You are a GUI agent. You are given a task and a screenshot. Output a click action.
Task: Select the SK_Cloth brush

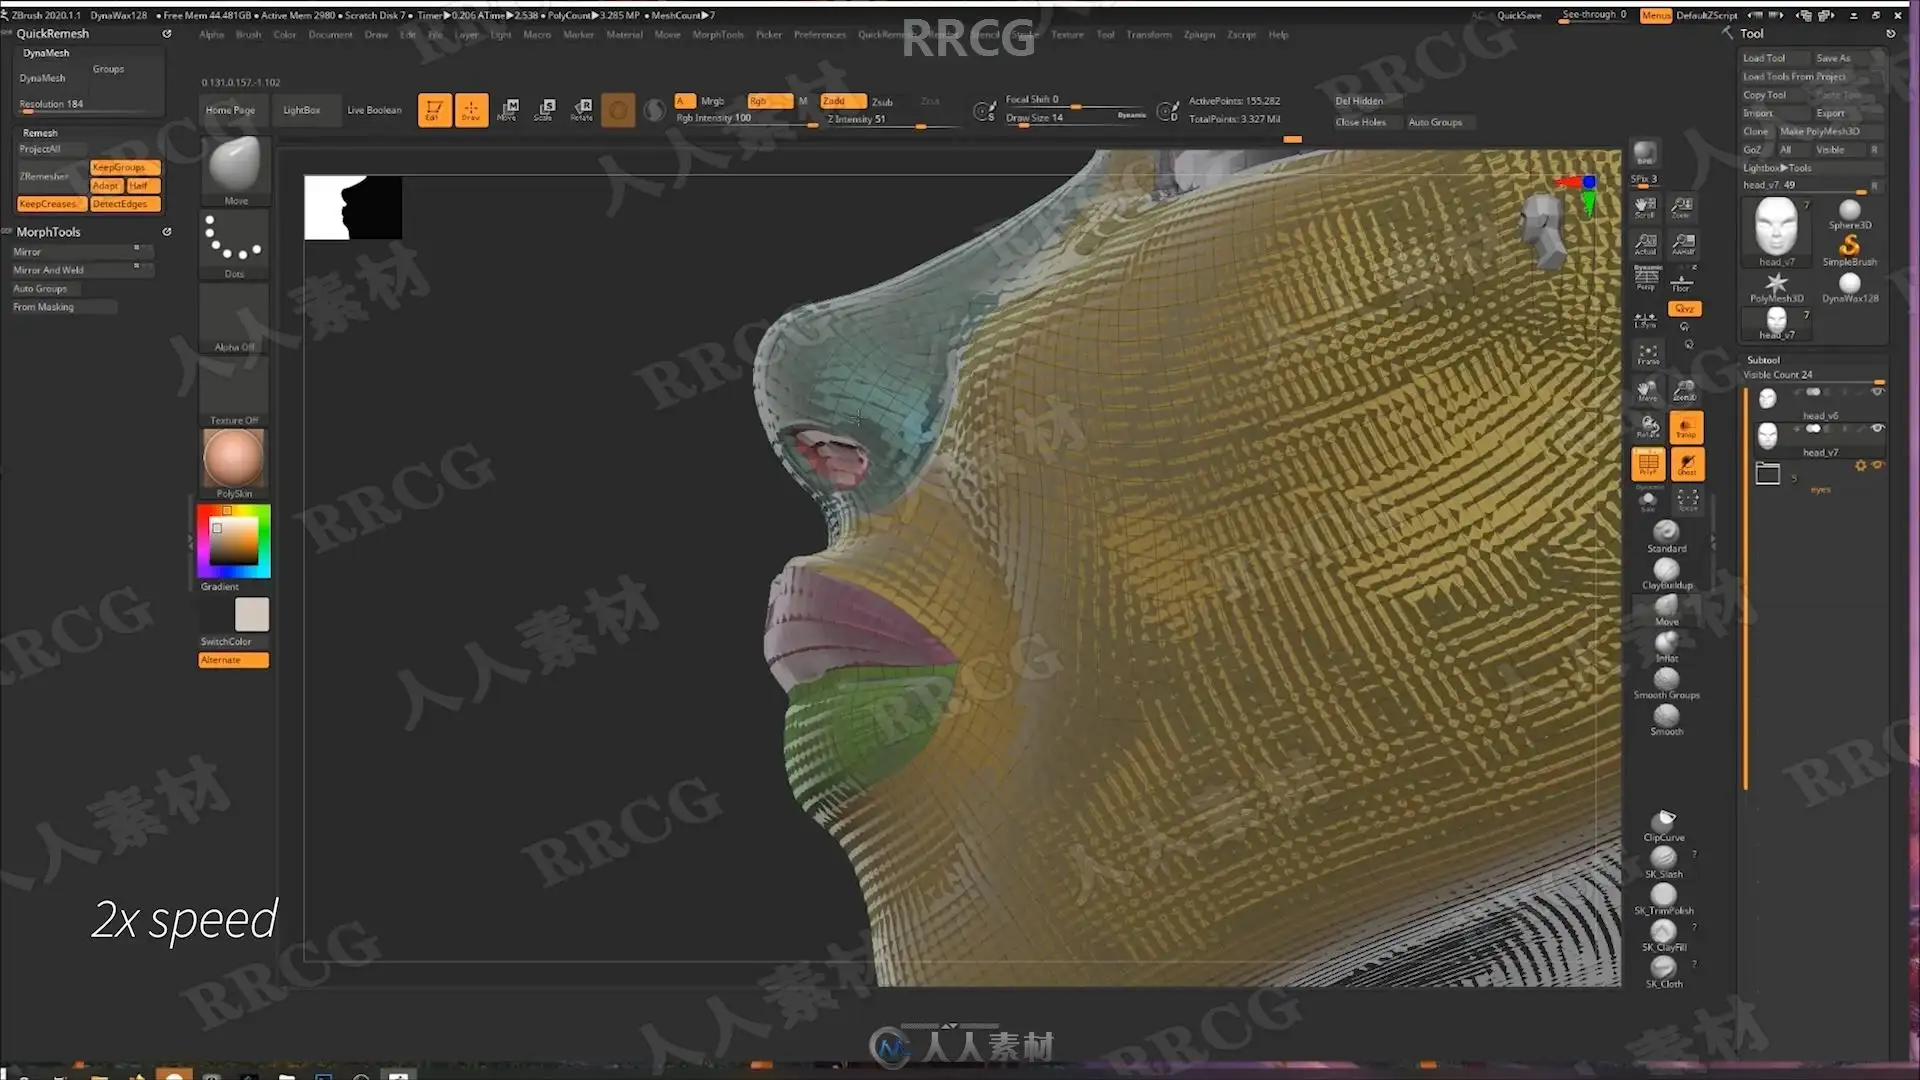pos(1664,972)
